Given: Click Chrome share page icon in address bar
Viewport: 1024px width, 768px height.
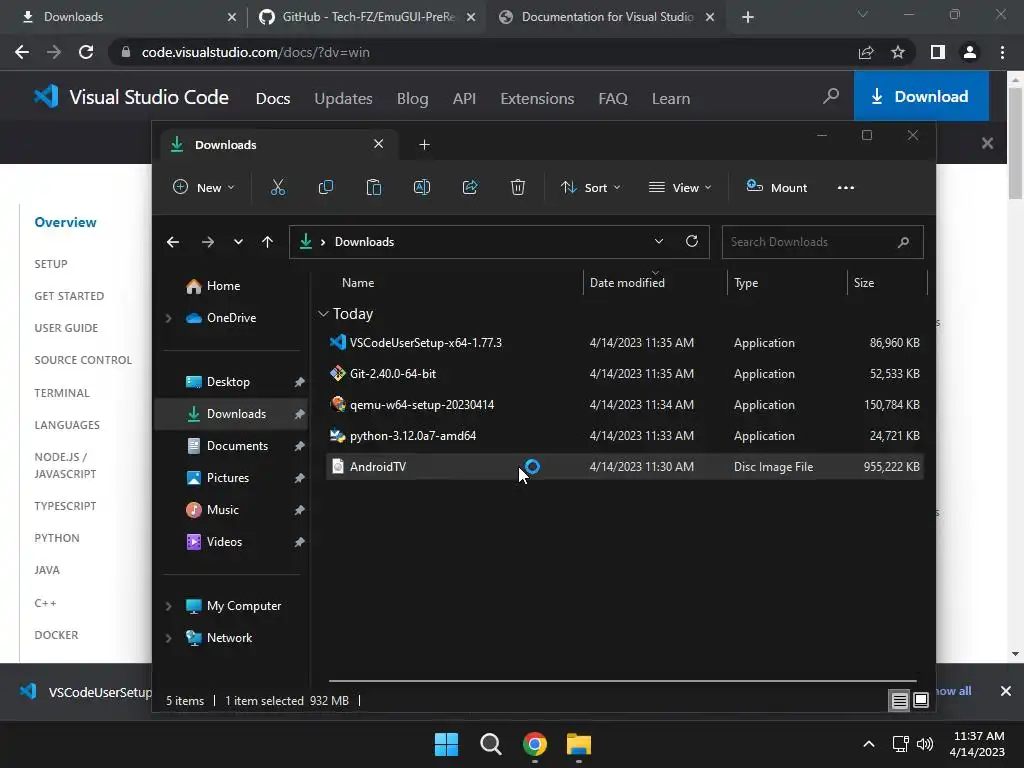Looking at the screenshot, I should click(866, 52).
